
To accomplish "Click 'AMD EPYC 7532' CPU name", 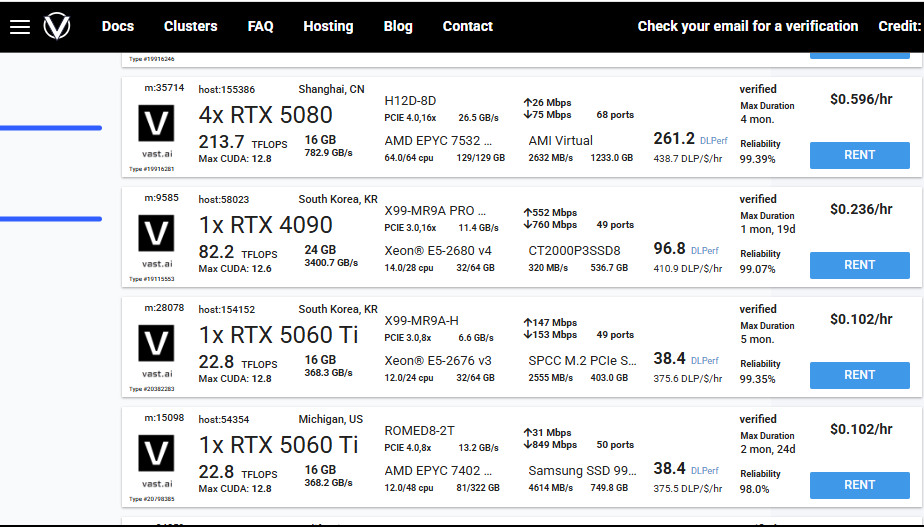I will [x=438, y=141].
